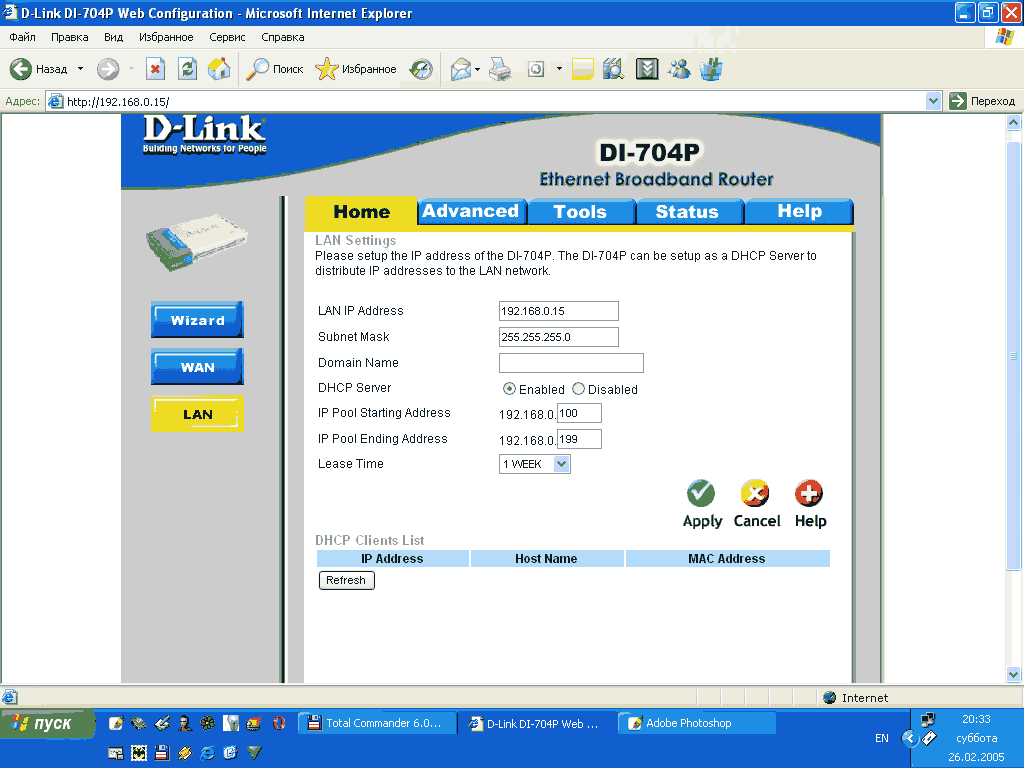The image size is (1024, 768).
Task: Click network connection tray icon
Action: point(927,720)
